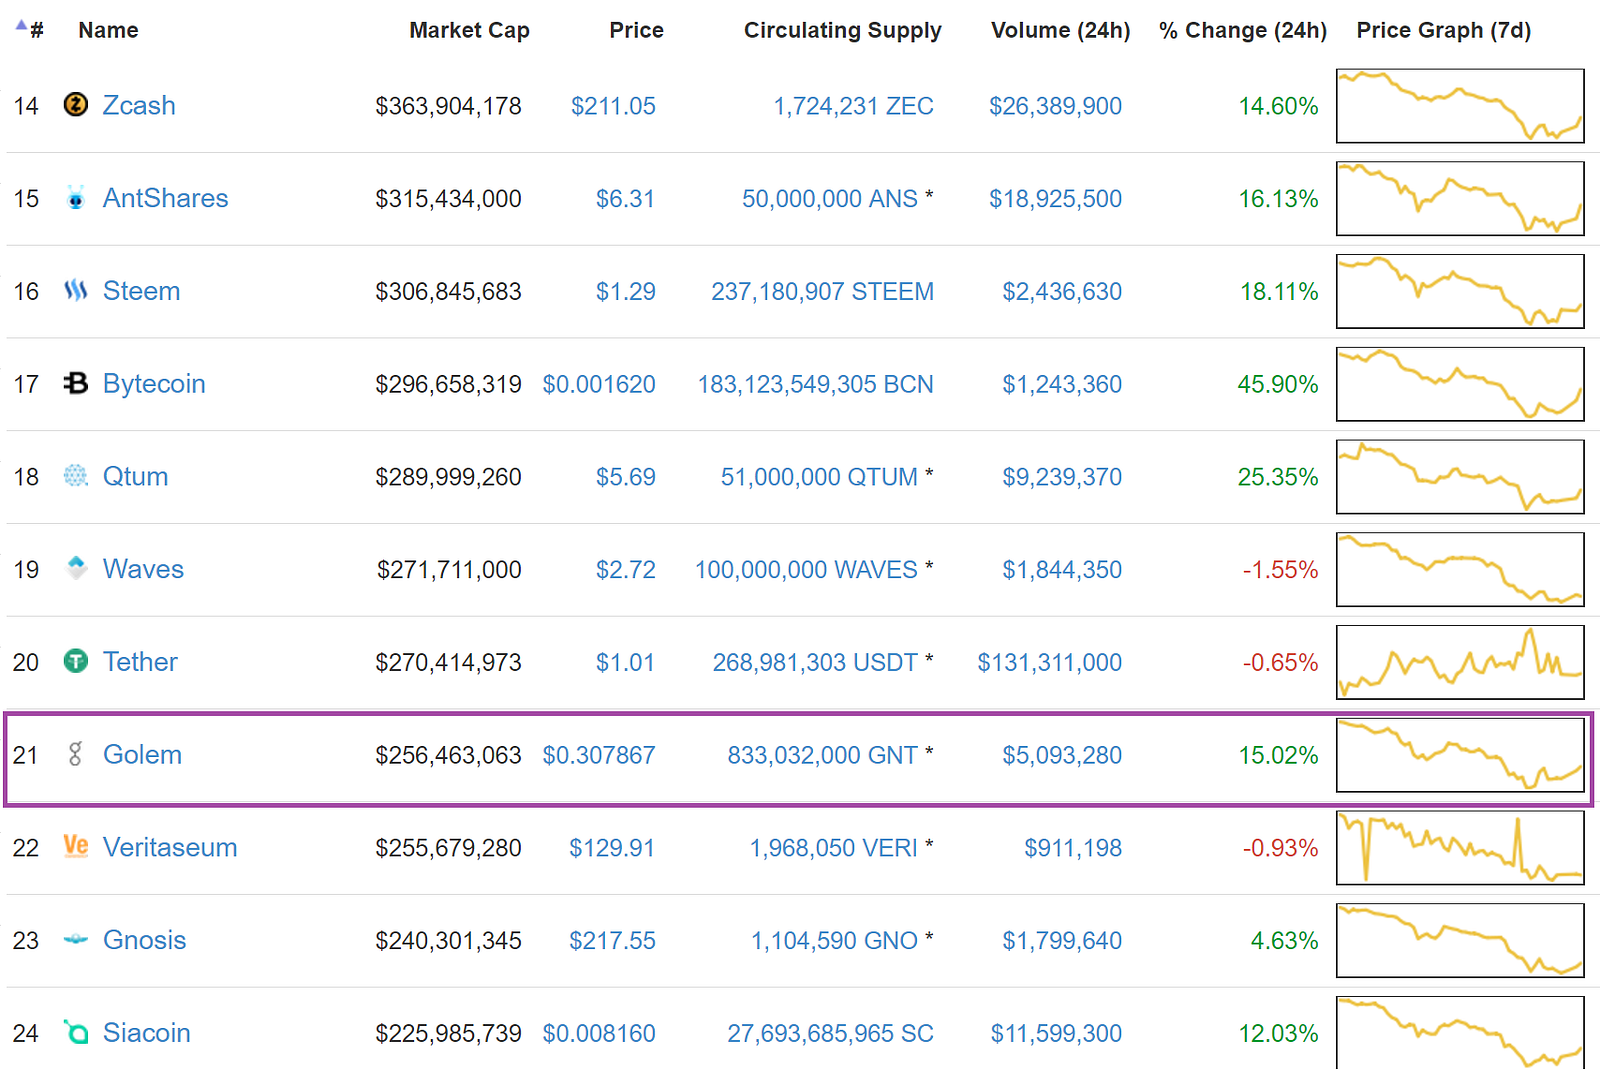Click the Siacoin coin icon

tap(76, 1032)
